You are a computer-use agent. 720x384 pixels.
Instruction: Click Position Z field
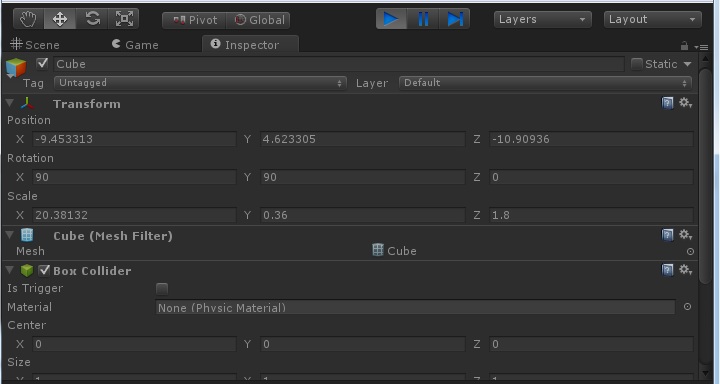591,139
